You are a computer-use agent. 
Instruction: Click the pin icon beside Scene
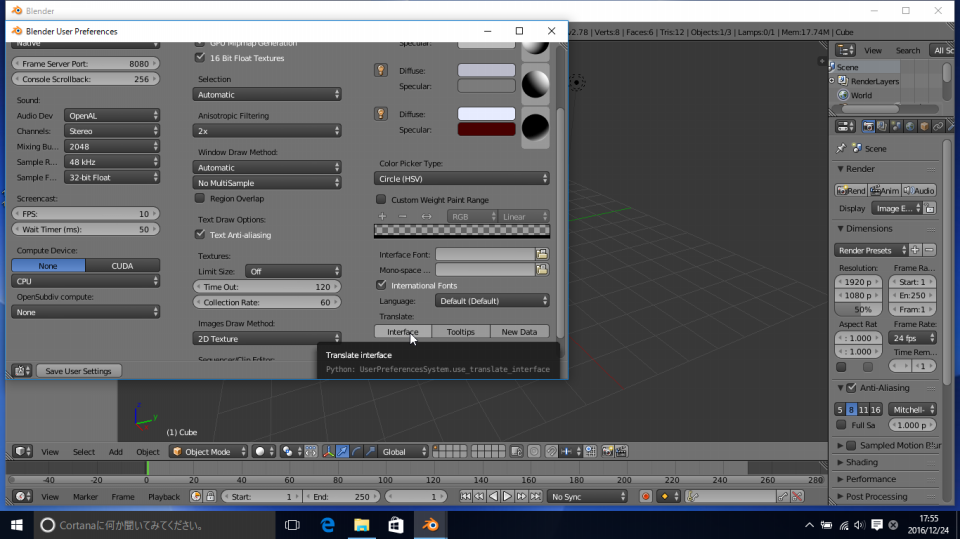coord(841,148)
